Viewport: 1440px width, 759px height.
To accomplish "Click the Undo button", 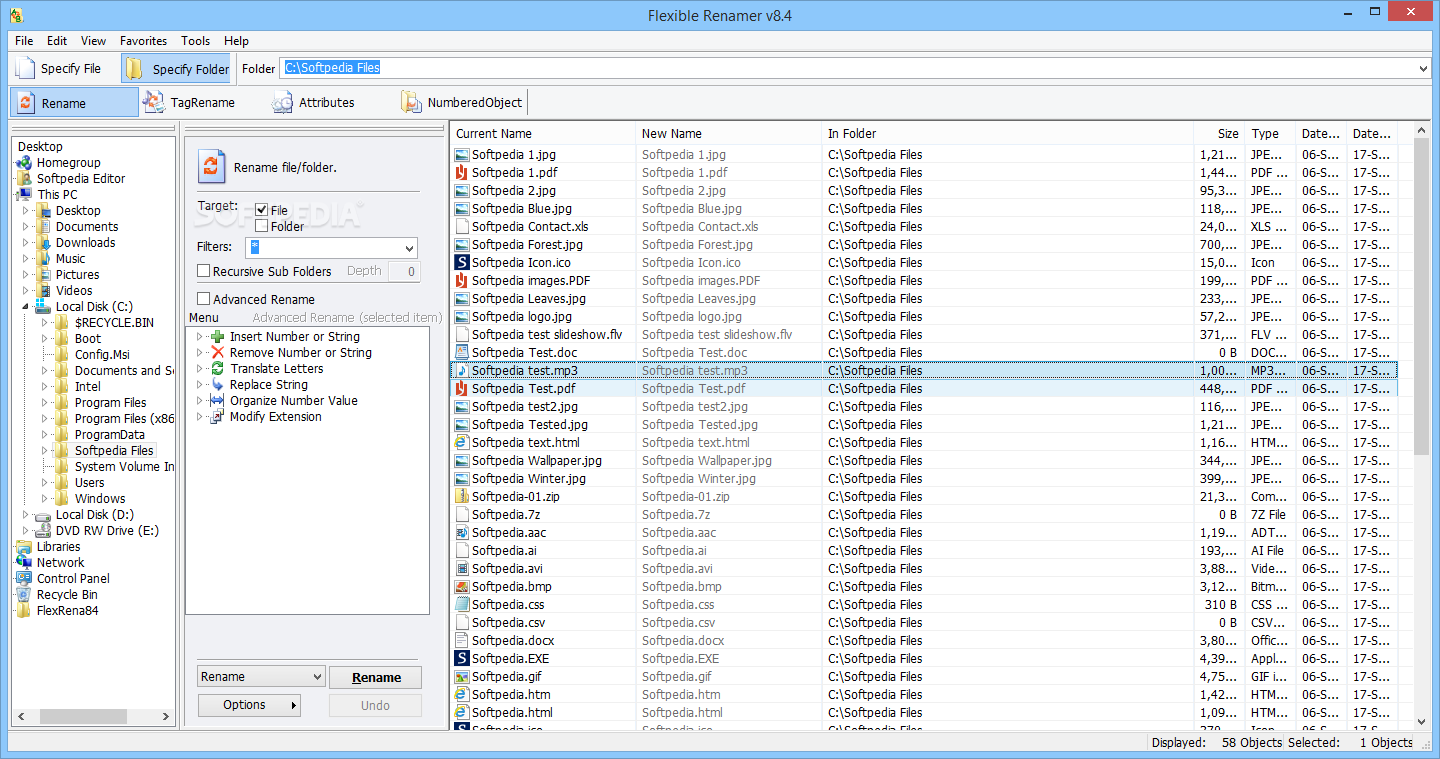I will tap(376, 705).
